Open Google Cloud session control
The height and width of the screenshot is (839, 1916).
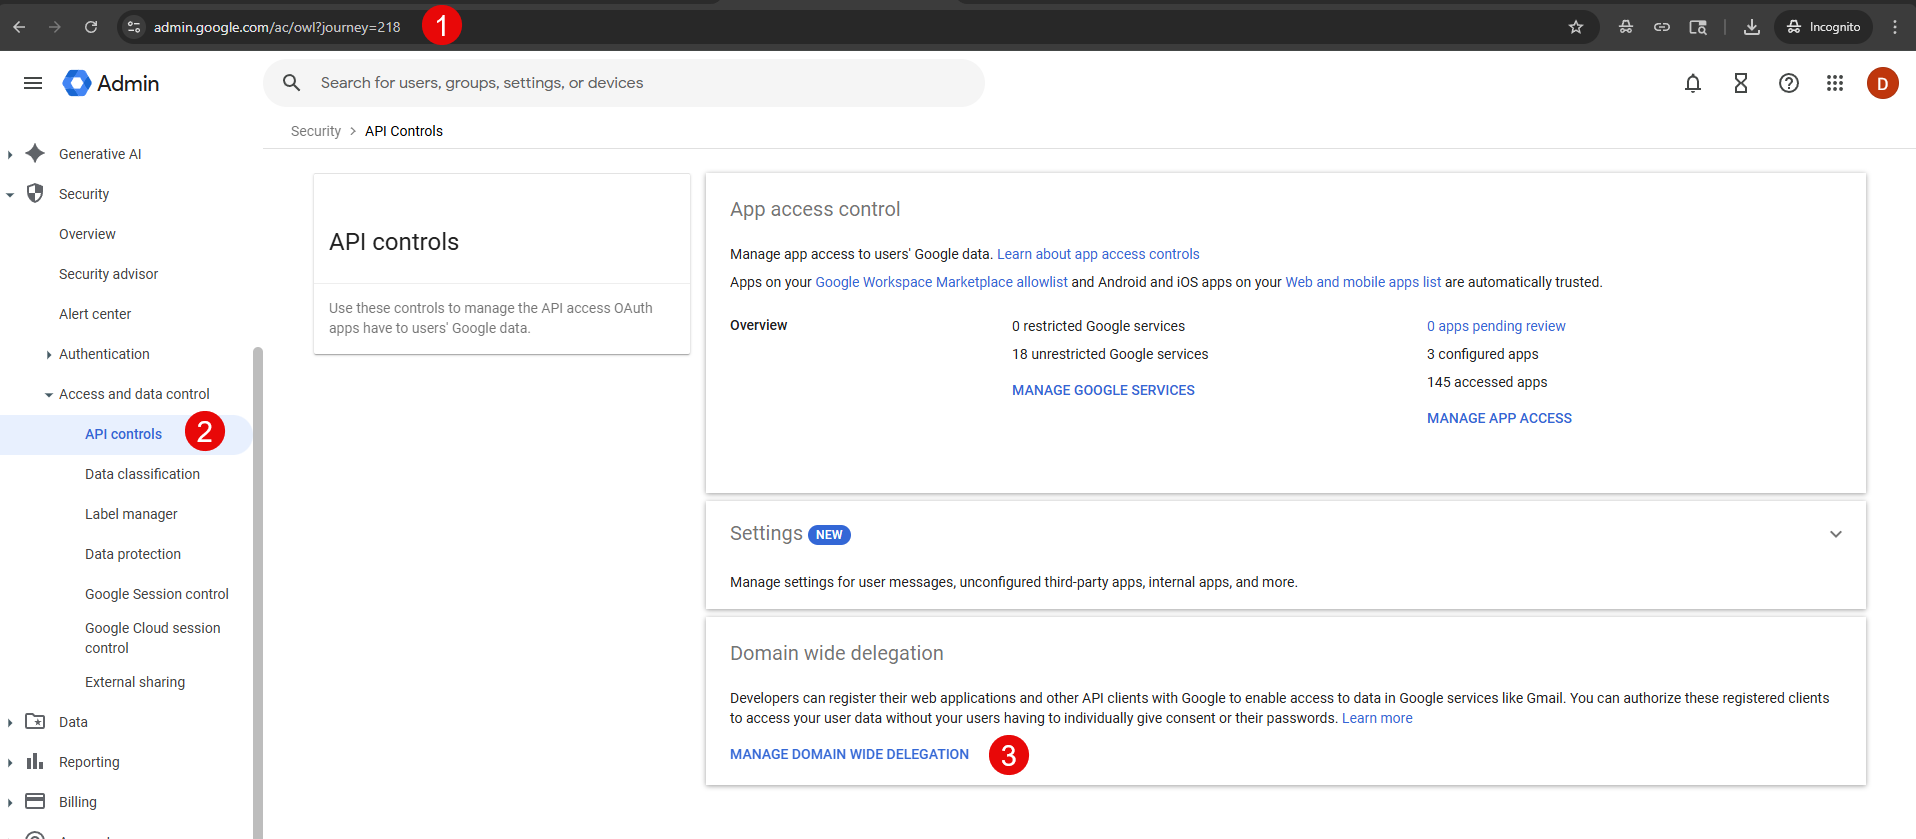(153, 638)
